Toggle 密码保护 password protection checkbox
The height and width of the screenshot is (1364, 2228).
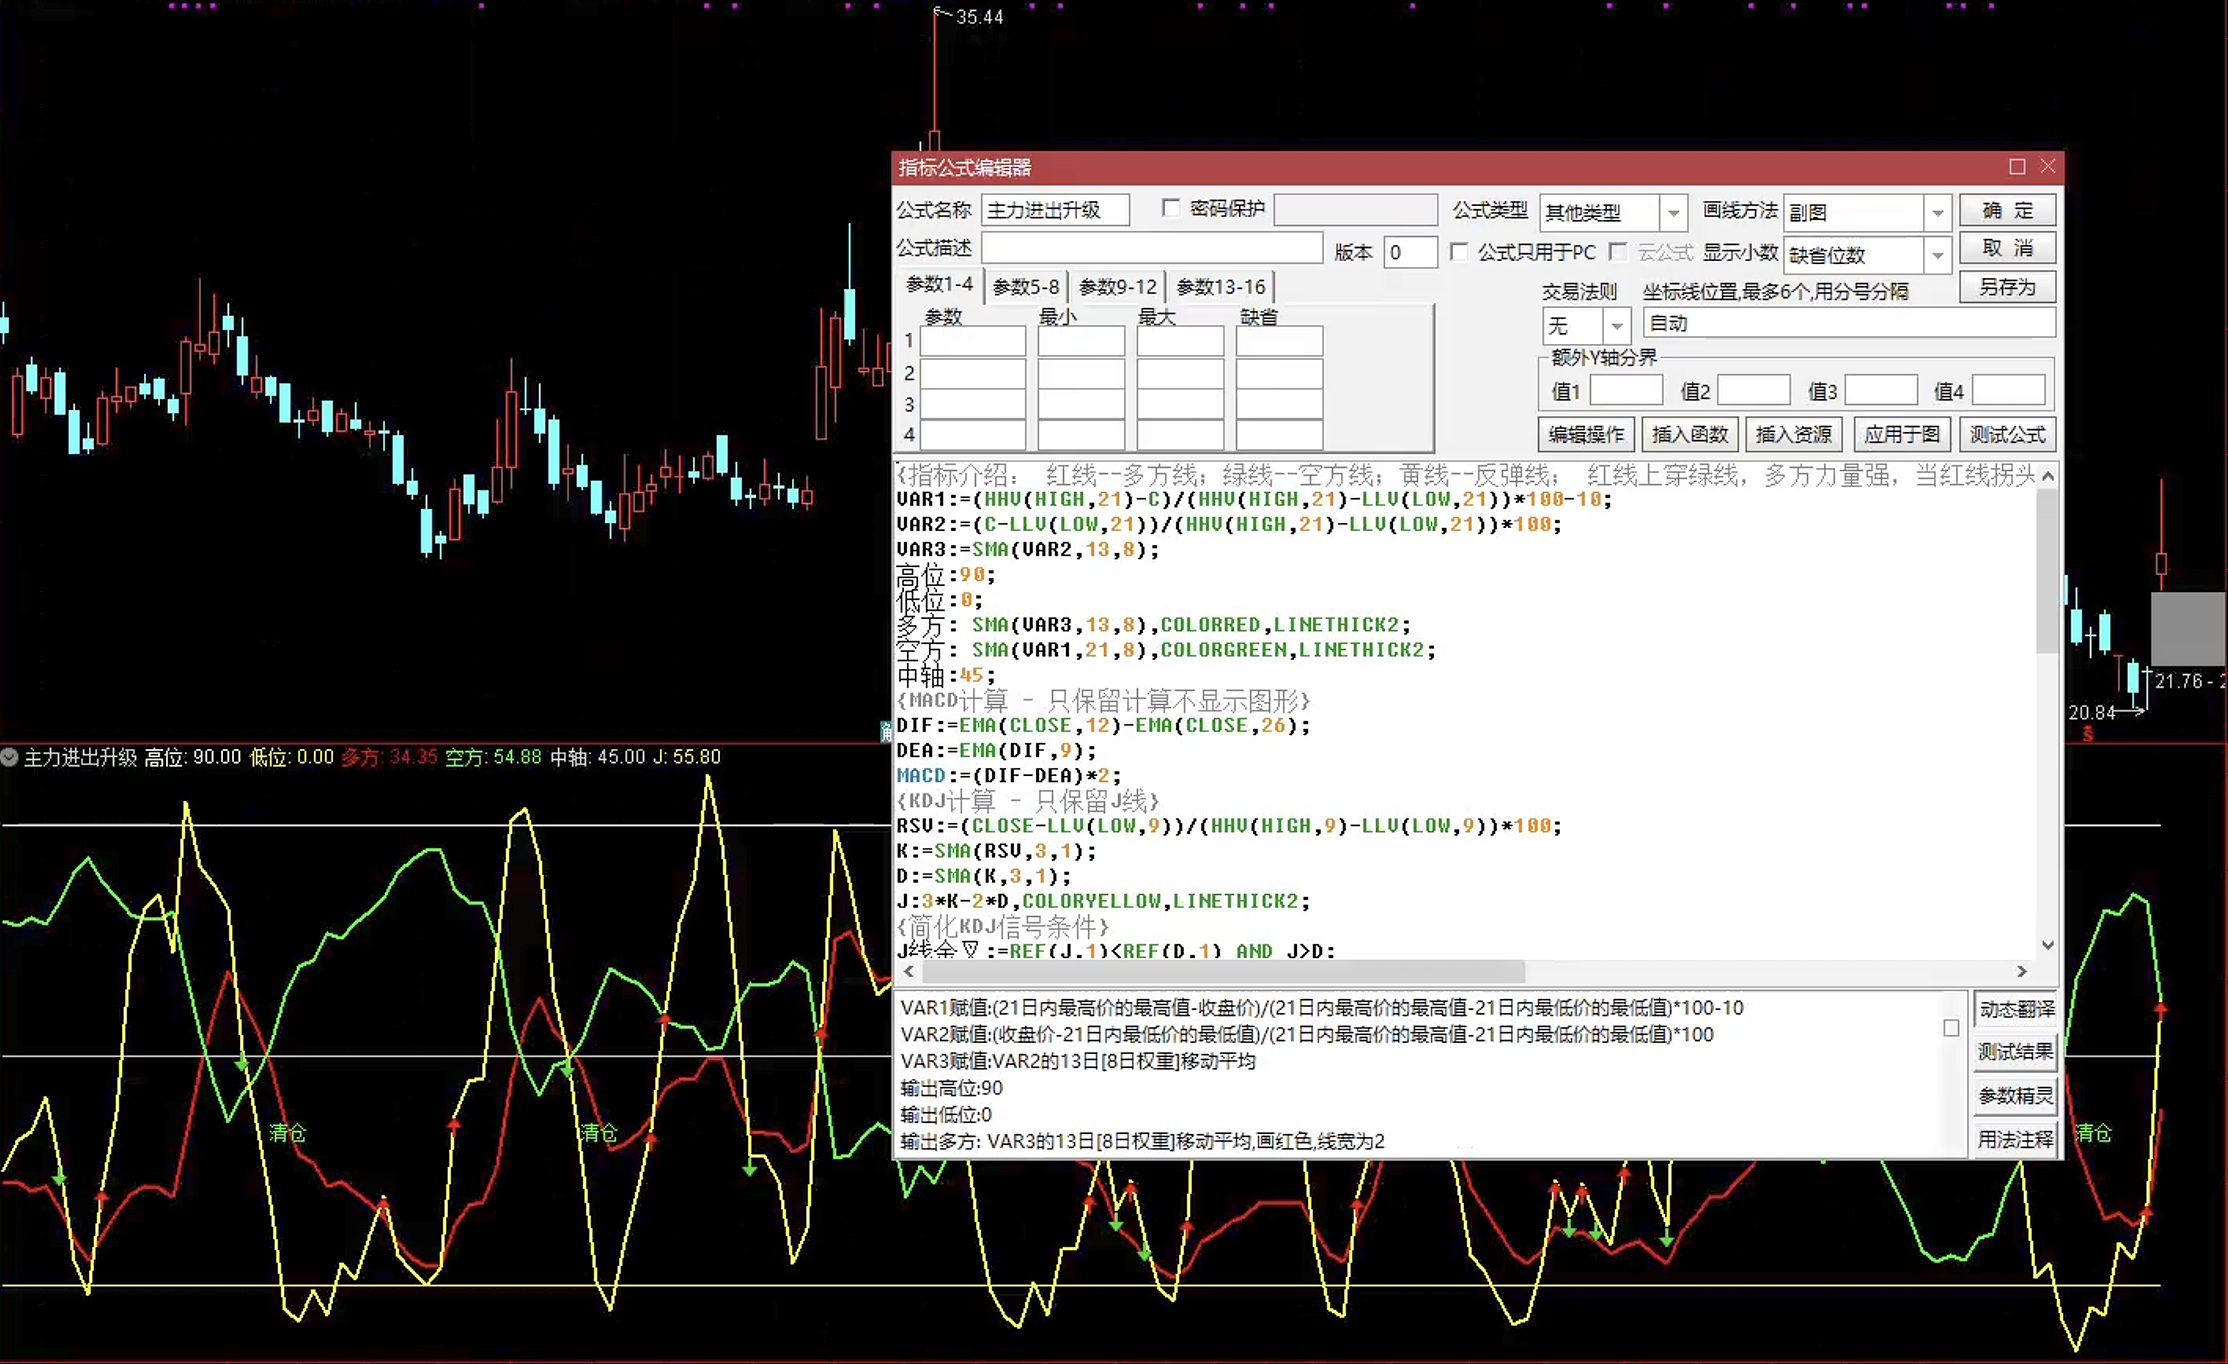point(1171,208)
